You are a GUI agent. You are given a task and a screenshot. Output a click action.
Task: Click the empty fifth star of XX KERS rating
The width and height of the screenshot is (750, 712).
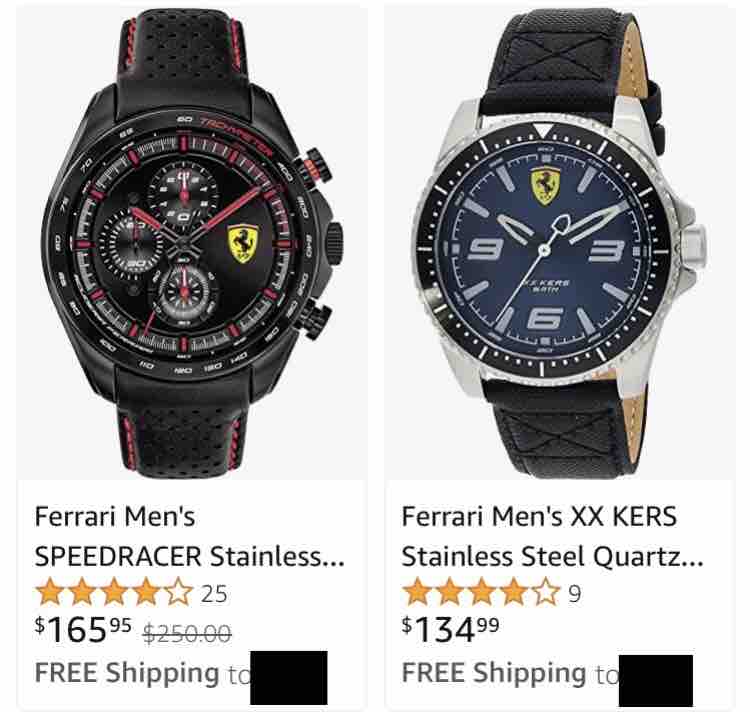(x=546, y=592)
